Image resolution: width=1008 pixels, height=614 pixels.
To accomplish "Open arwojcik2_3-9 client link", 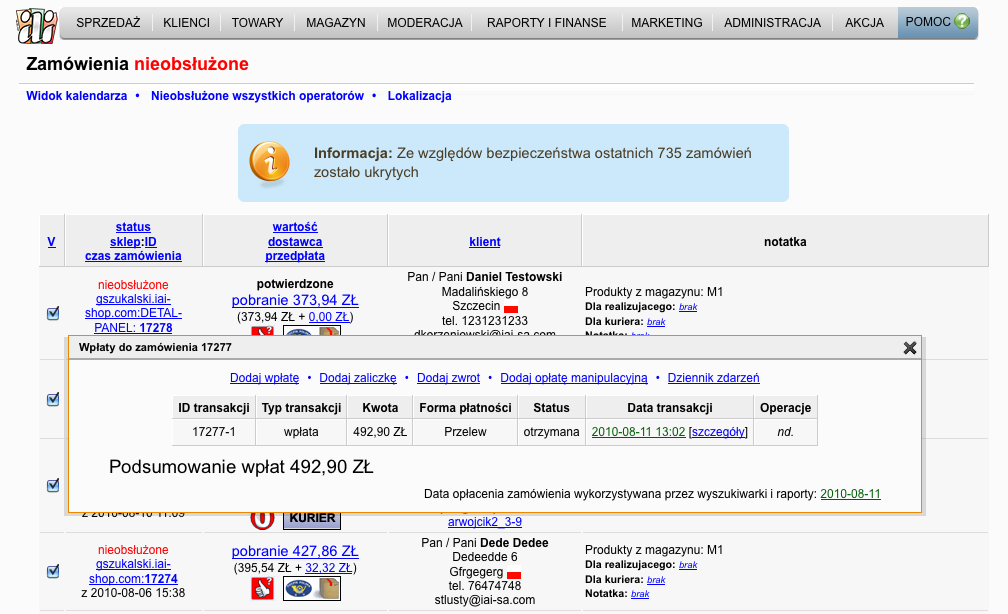I will [485, 522].
